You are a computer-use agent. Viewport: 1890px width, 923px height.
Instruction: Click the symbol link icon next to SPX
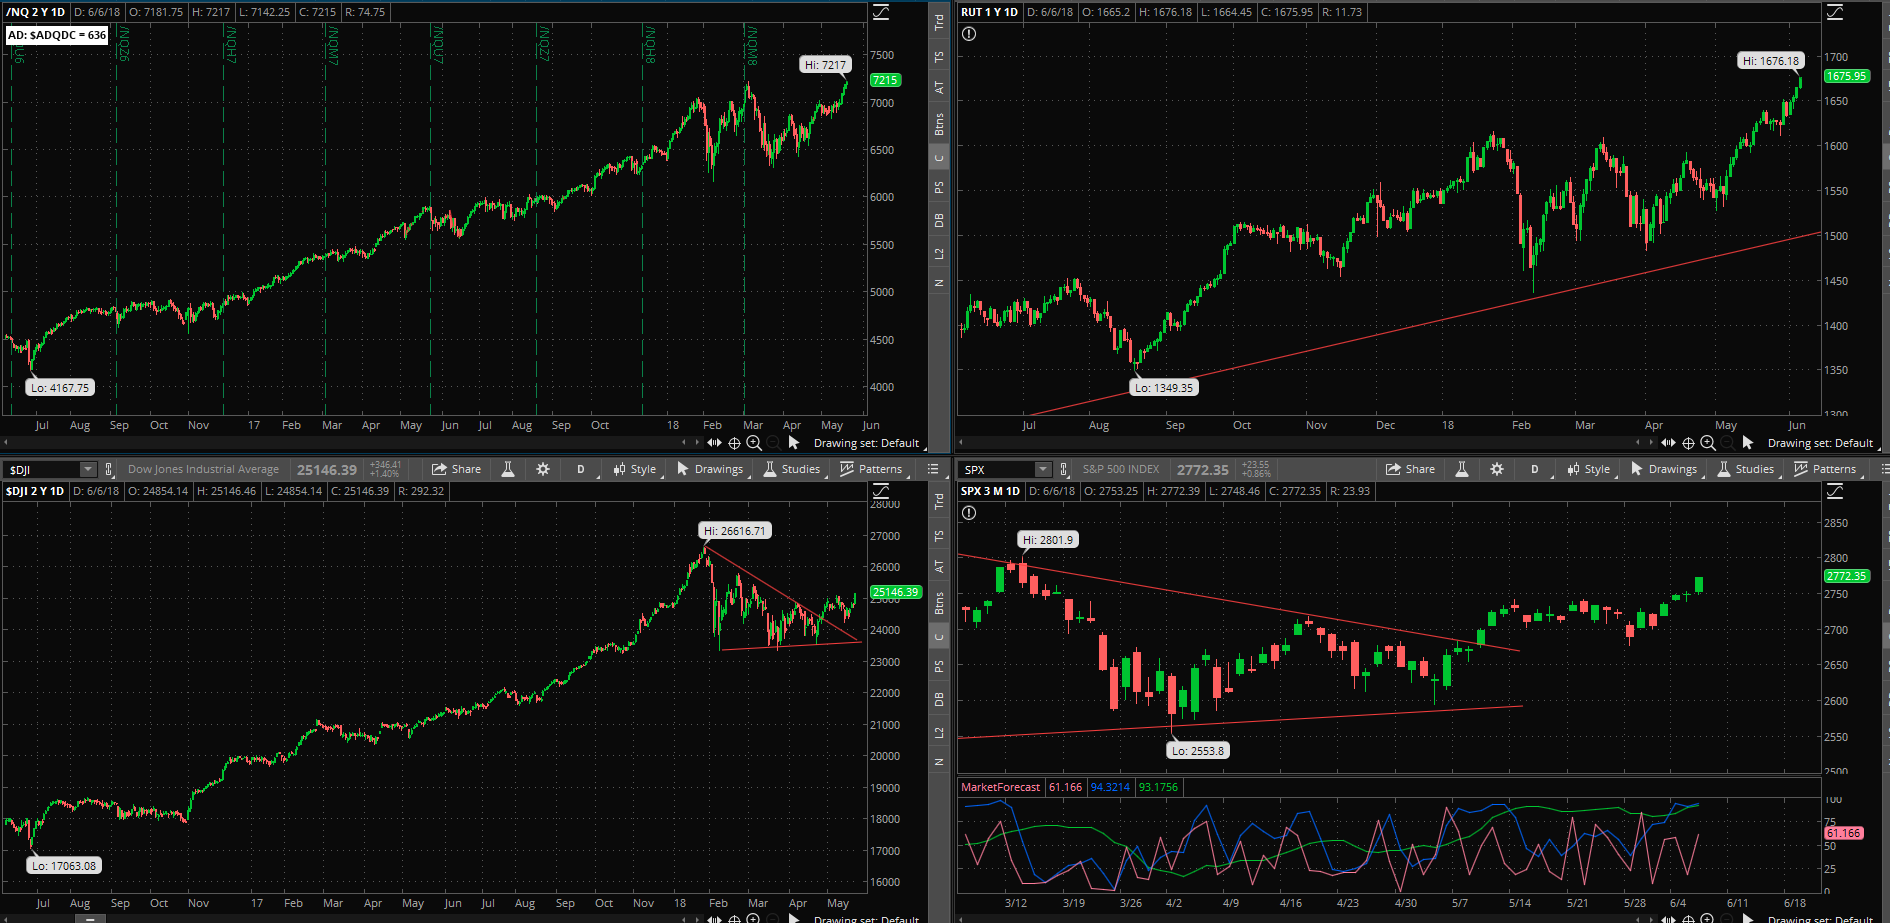(x=1063, y=469)
